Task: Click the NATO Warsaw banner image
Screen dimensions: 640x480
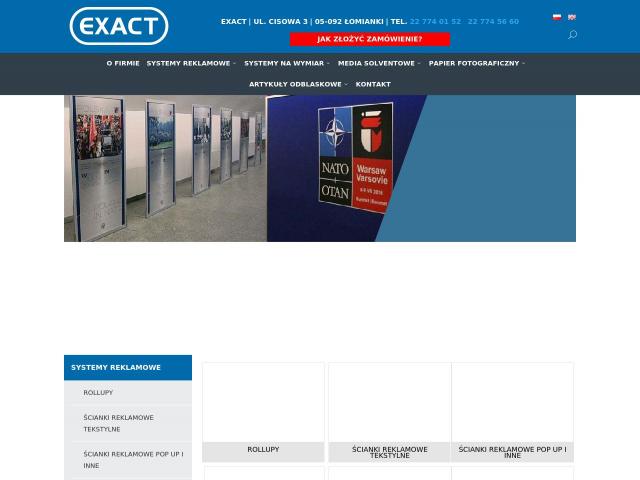Action: tap(320, 168)
